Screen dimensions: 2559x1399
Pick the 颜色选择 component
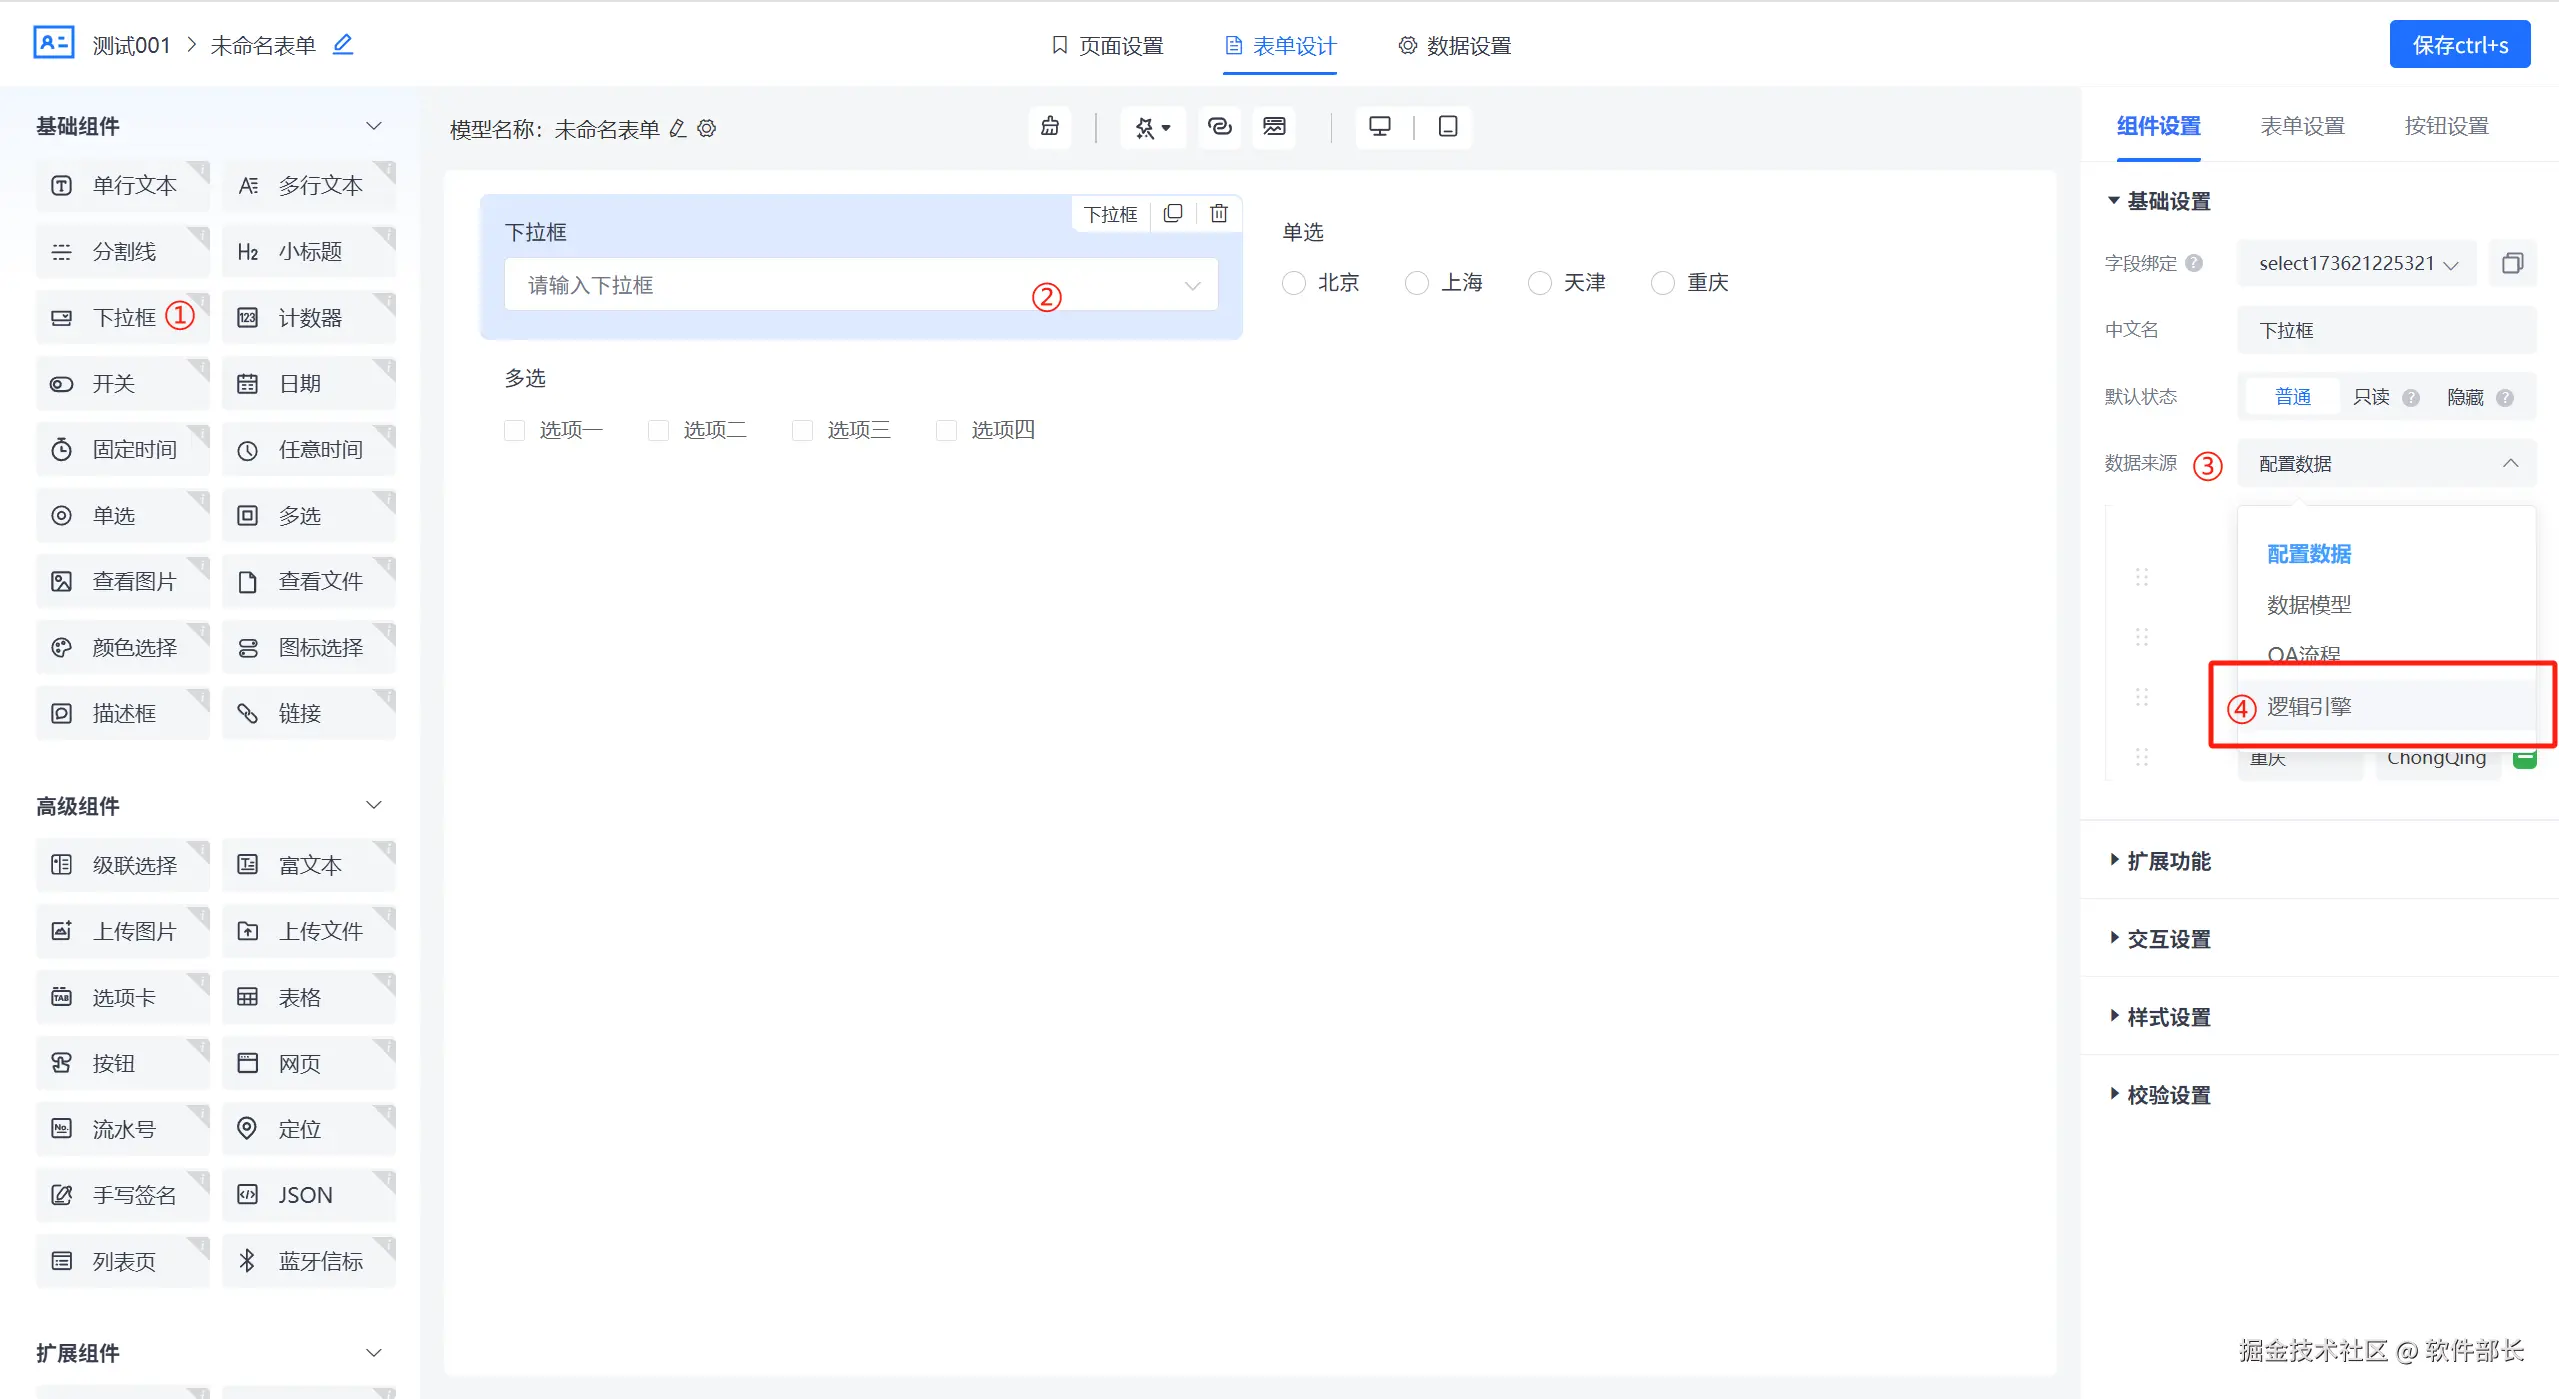pos(122,647)
